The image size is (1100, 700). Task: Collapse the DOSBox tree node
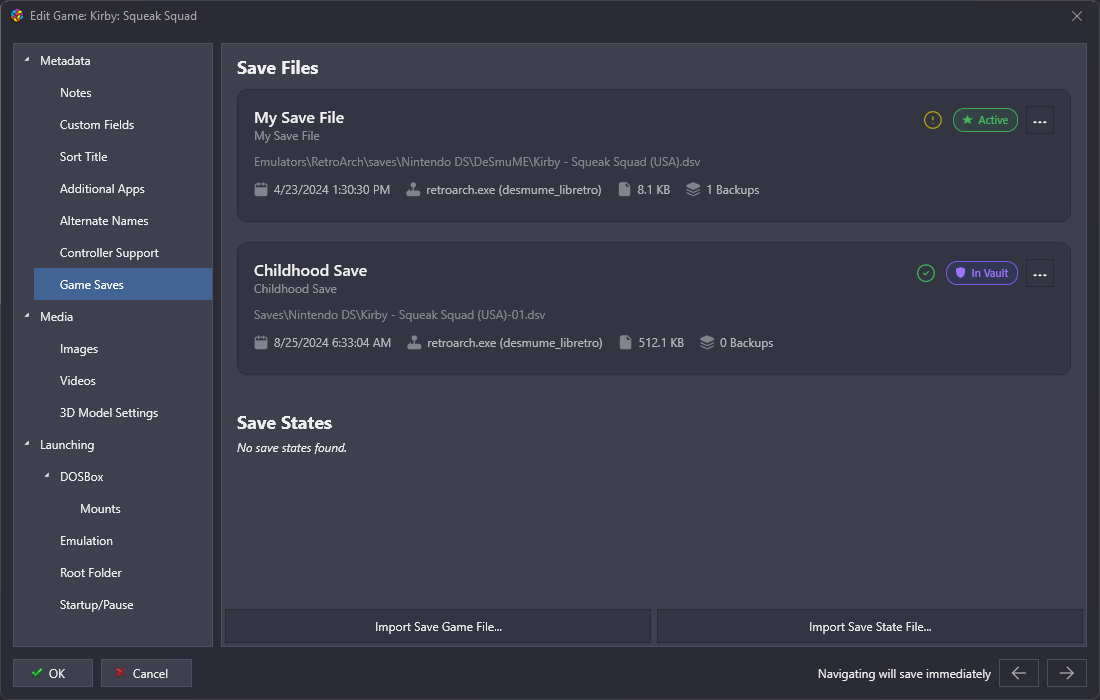click(47, 476)
